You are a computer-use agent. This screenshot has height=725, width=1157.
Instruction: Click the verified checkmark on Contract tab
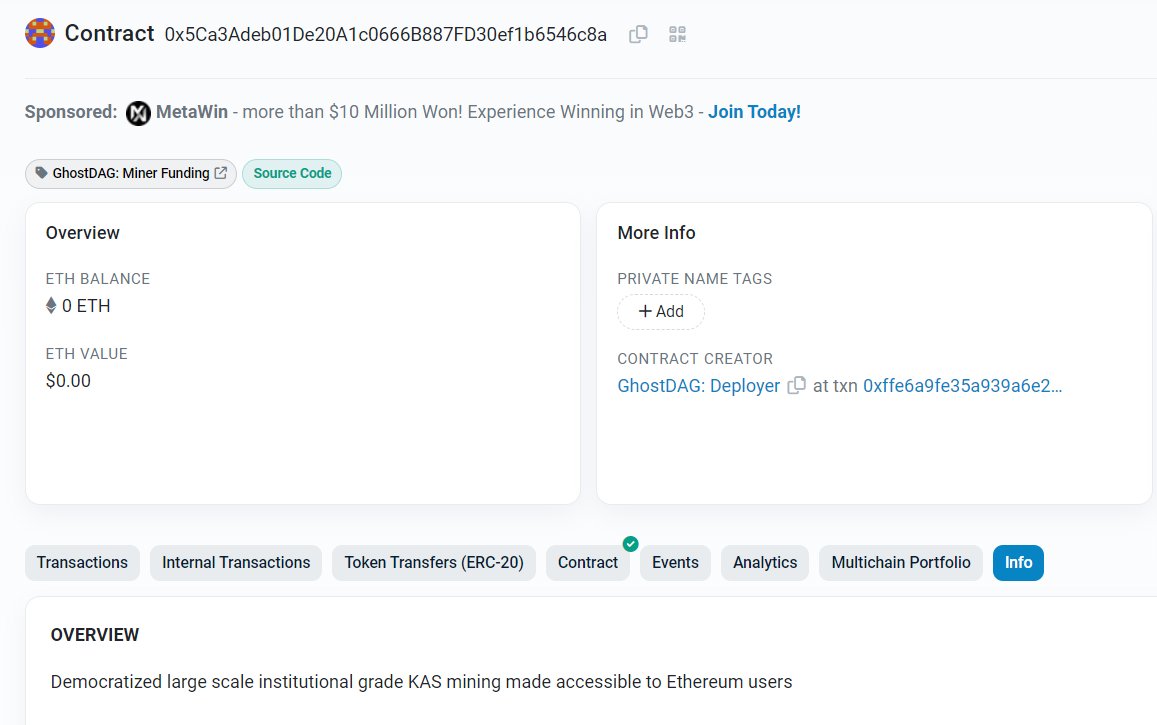tap(630, 544)
